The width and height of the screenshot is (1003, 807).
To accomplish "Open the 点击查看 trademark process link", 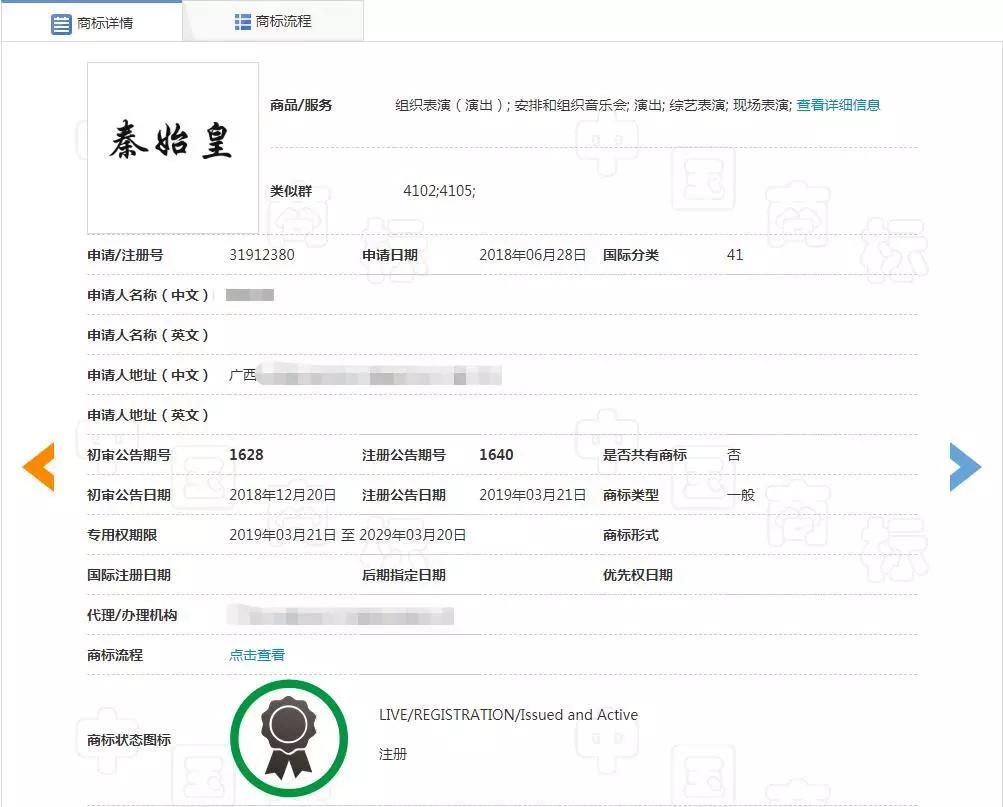I will (257, 655).
